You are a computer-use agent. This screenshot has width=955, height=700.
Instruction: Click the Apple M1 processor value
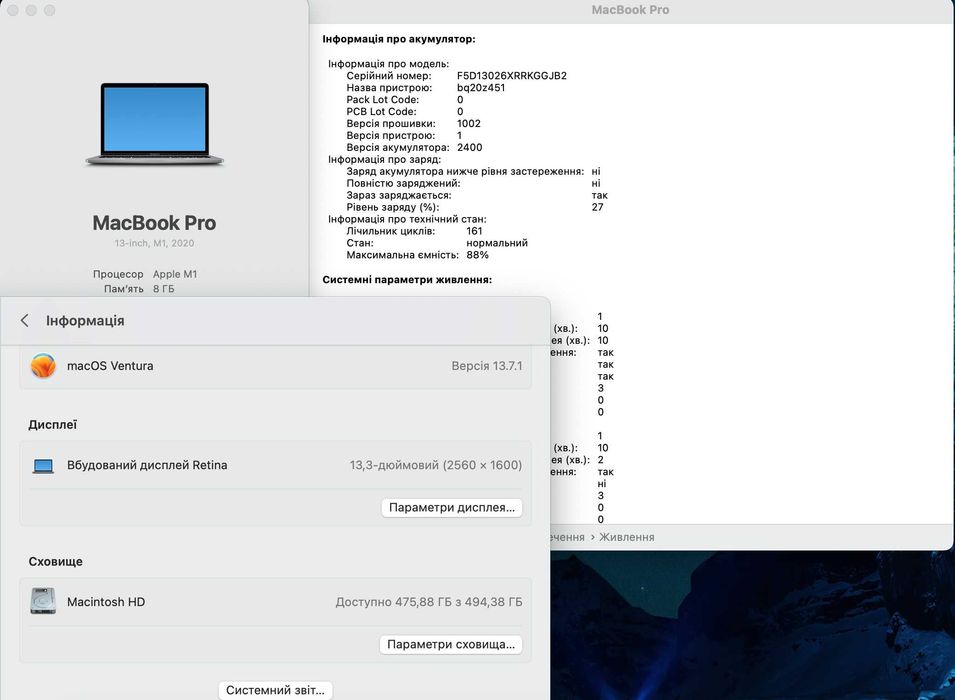pos(175,274)
